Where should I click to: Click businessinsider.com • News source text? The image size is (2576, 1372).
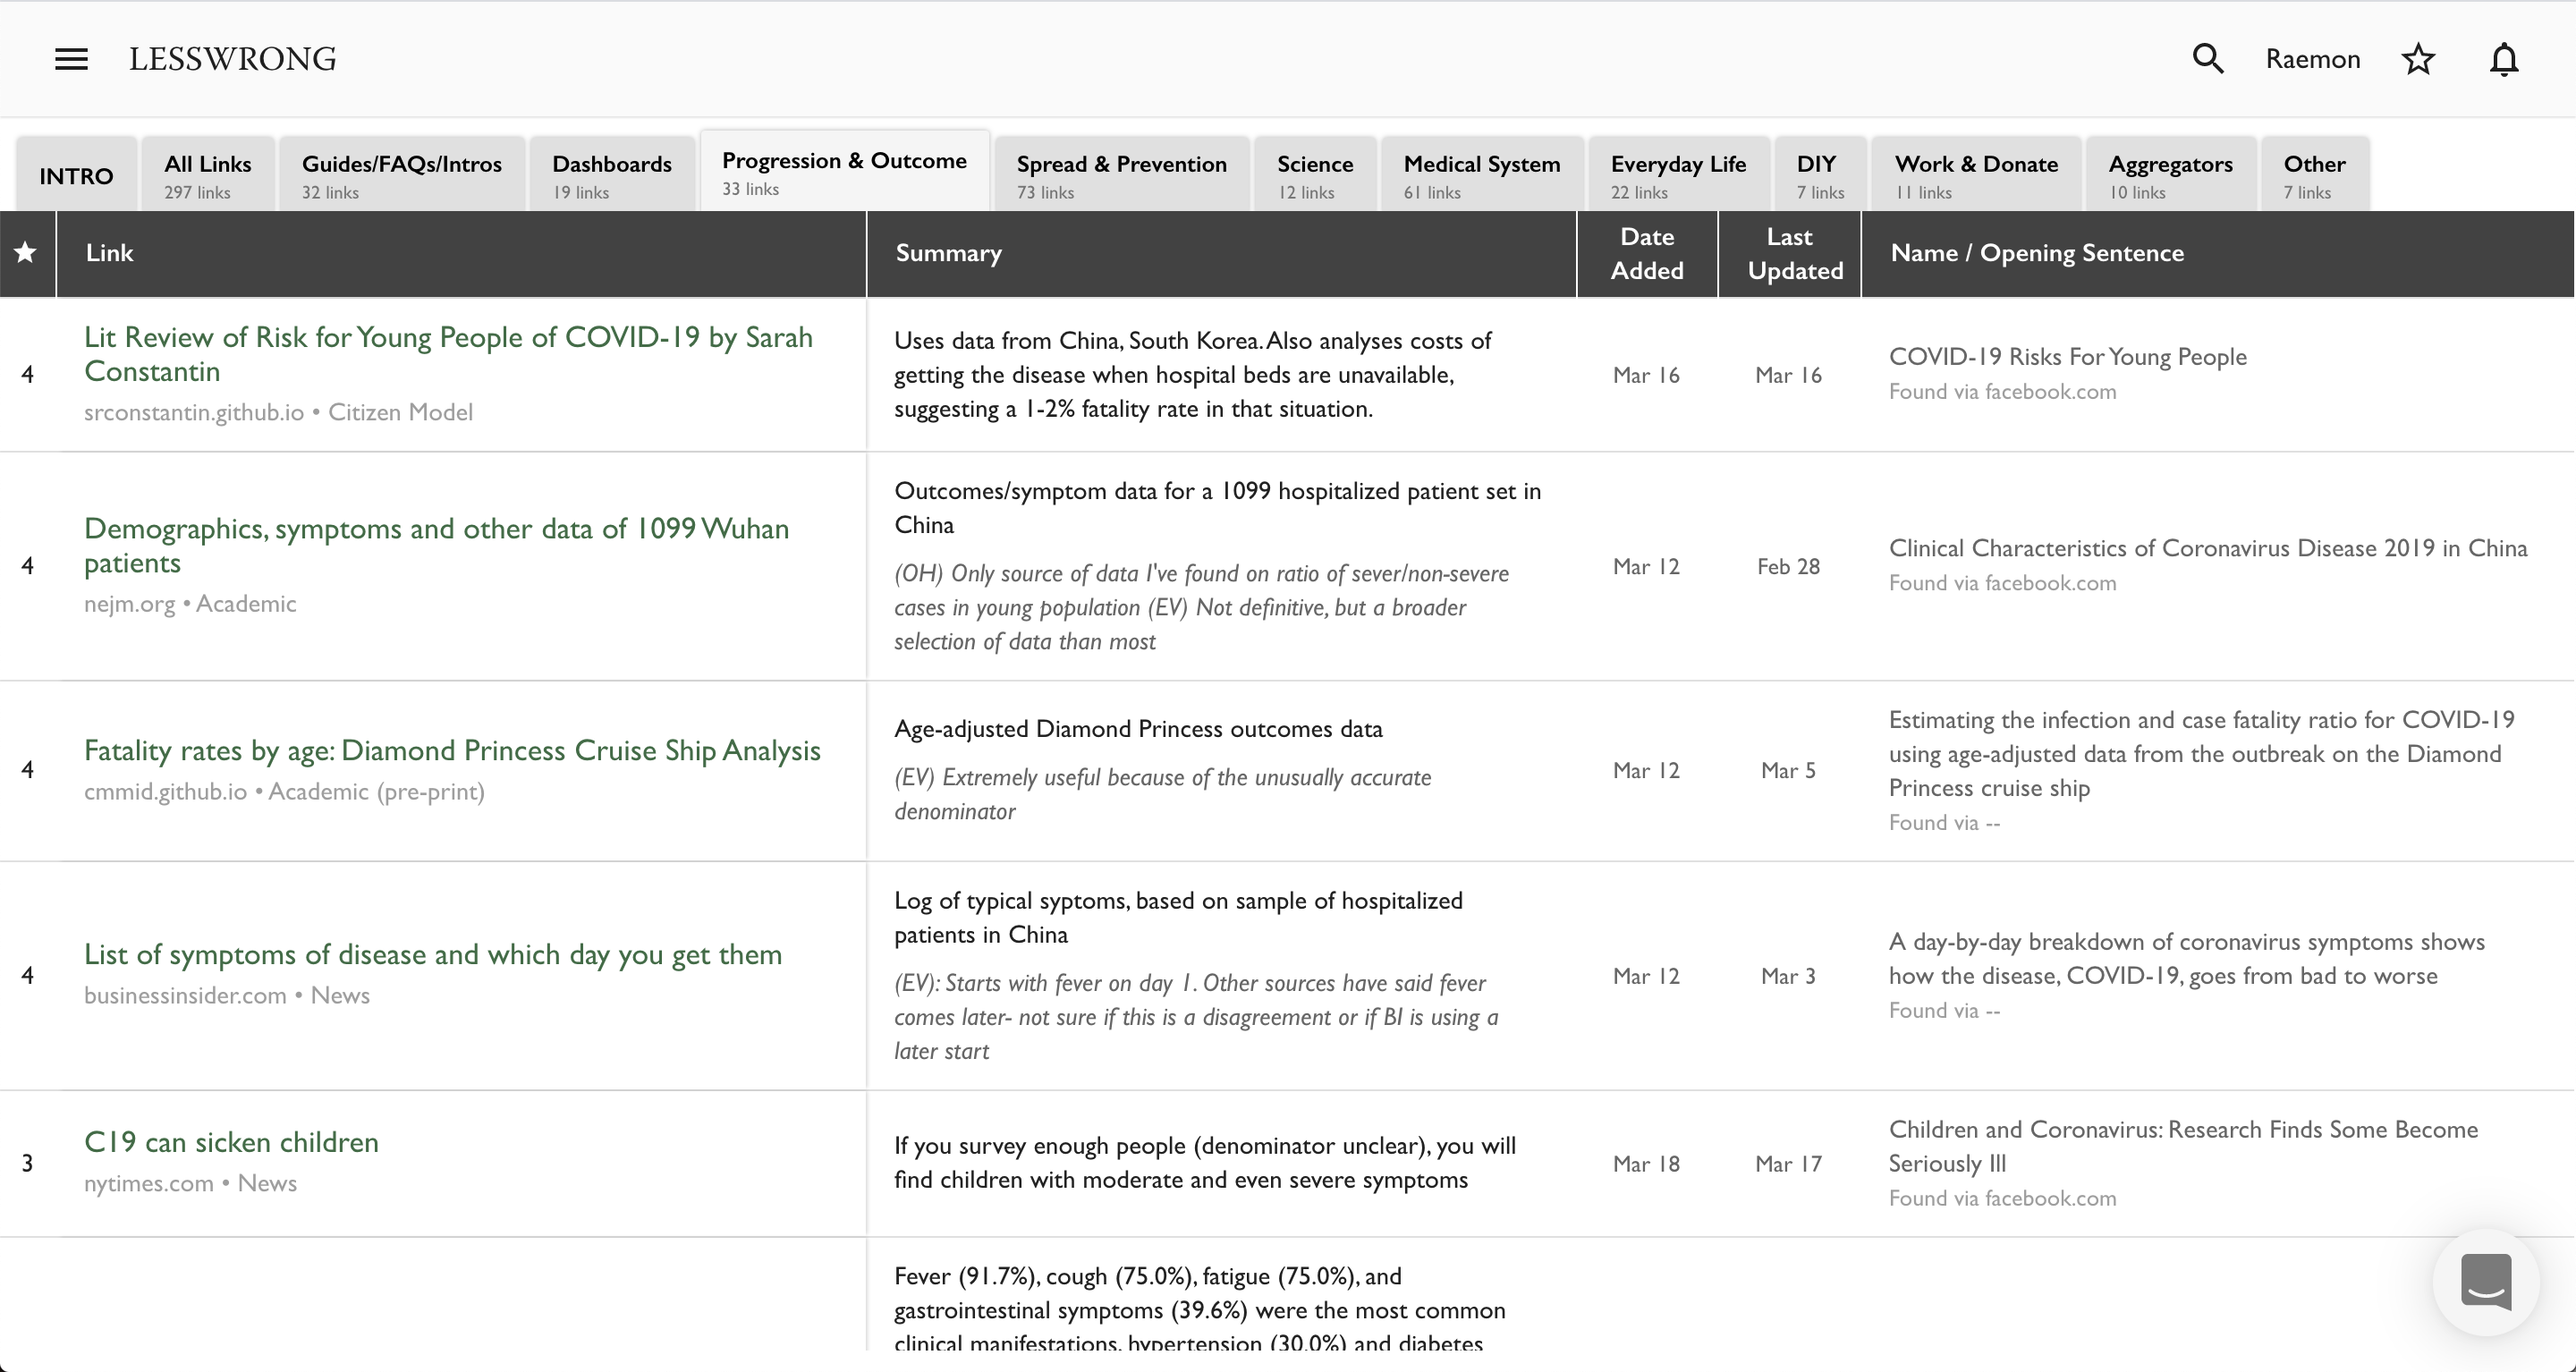tap(227, 996)
